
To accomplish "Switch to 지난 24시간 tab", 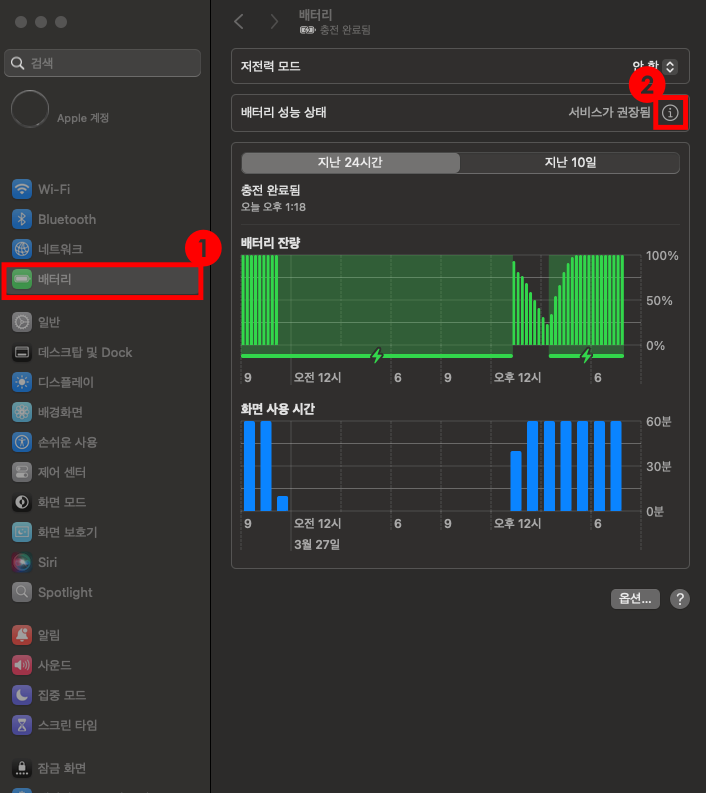I will 350,163.
